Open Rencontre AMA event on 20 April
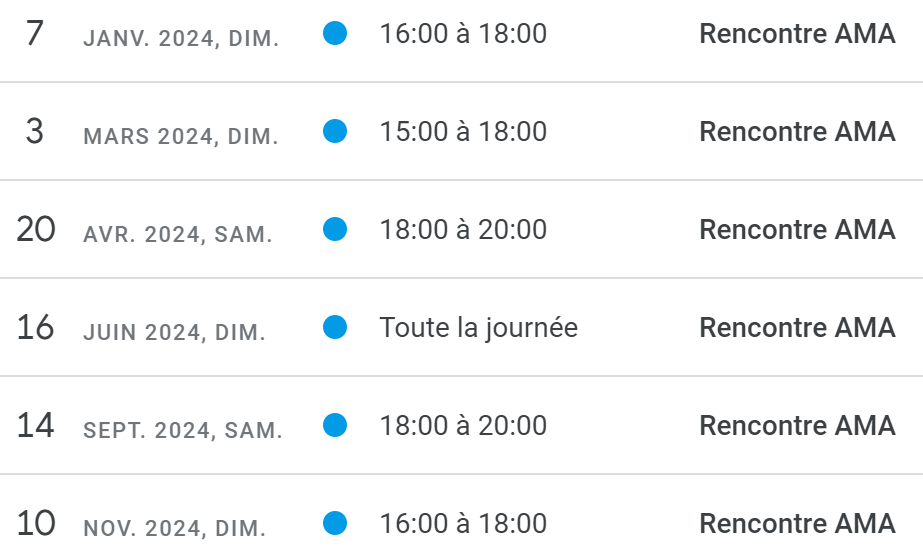The height and width of the screenshot is (553, 923). click(797, 230)
